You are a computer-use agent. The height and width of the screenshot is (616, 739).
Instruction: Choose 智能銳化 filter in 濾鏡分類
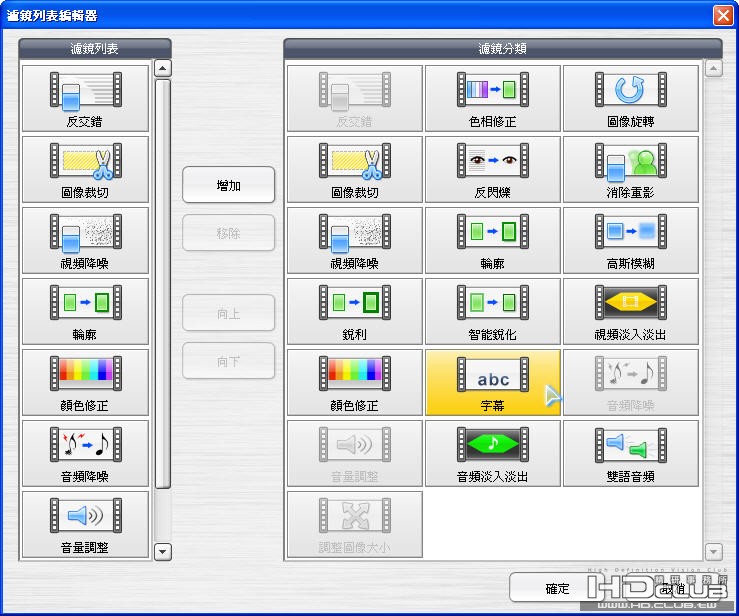(493, 312)
